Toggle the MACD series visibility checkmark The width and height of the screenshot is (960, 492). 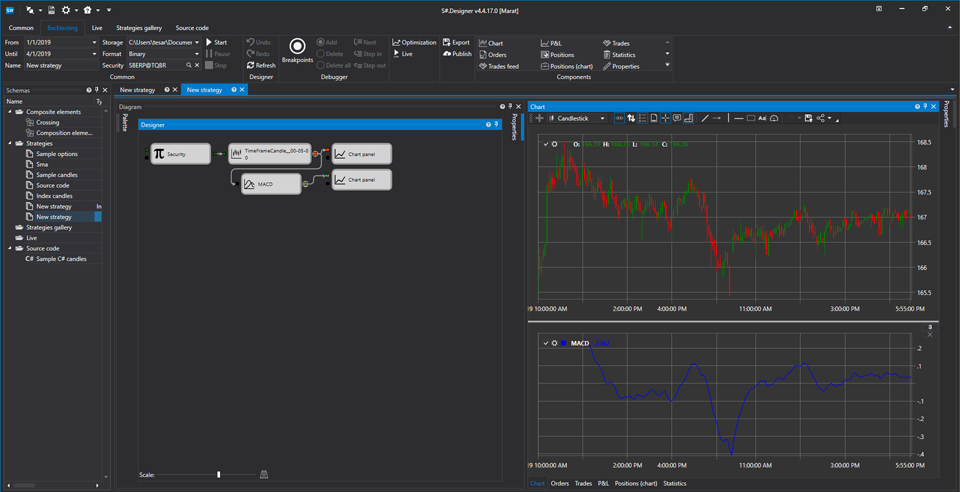545,343
